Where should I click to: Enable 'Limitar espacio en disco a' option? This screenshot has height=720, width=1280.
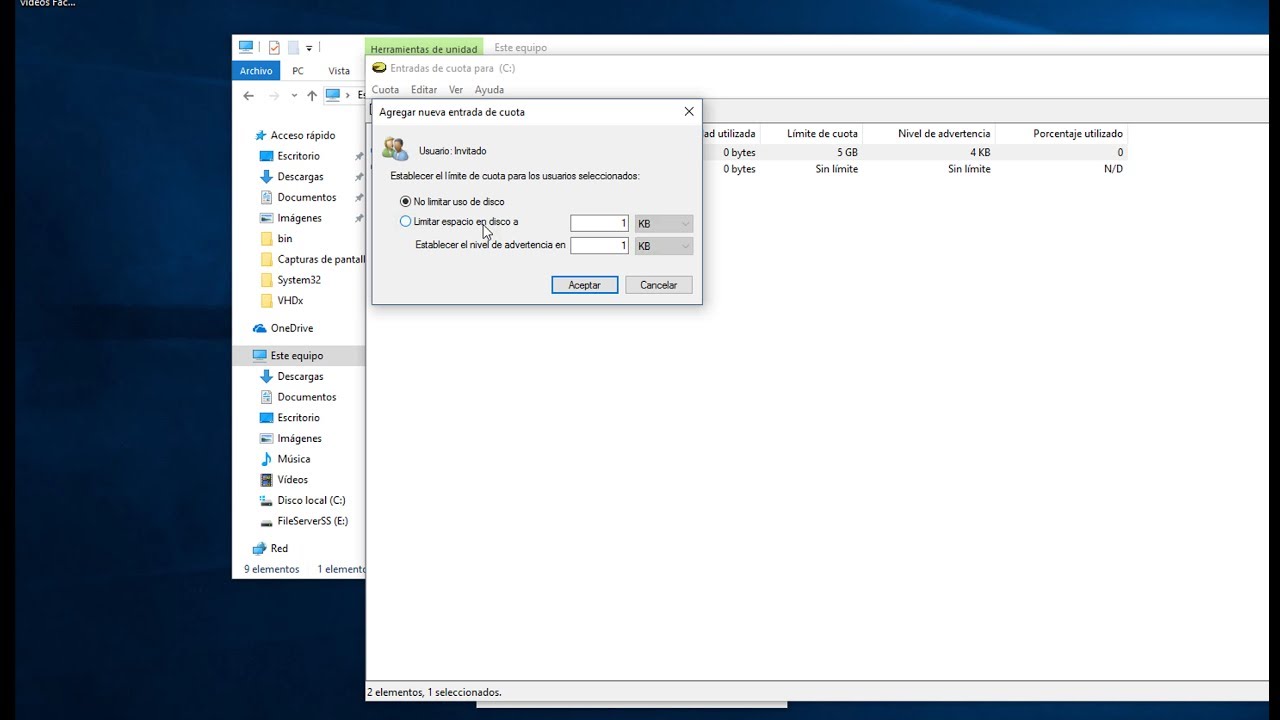click(405, 221)
